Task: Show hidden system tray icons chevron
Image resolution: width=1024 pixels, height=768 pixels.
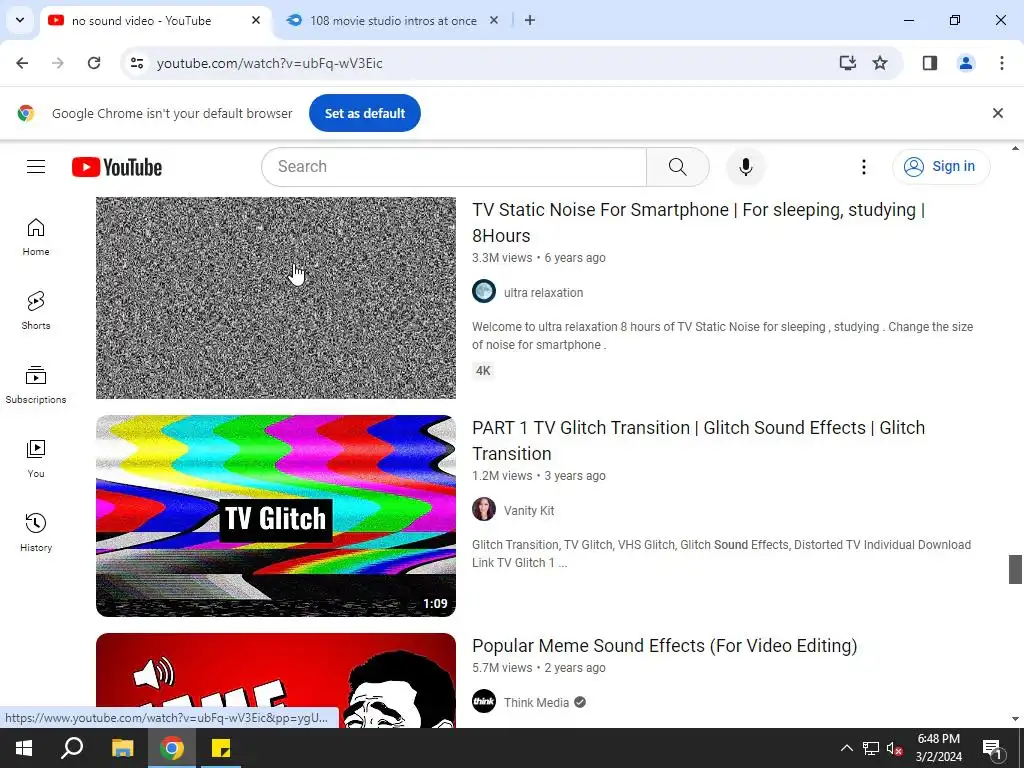Action: [846, 748]
